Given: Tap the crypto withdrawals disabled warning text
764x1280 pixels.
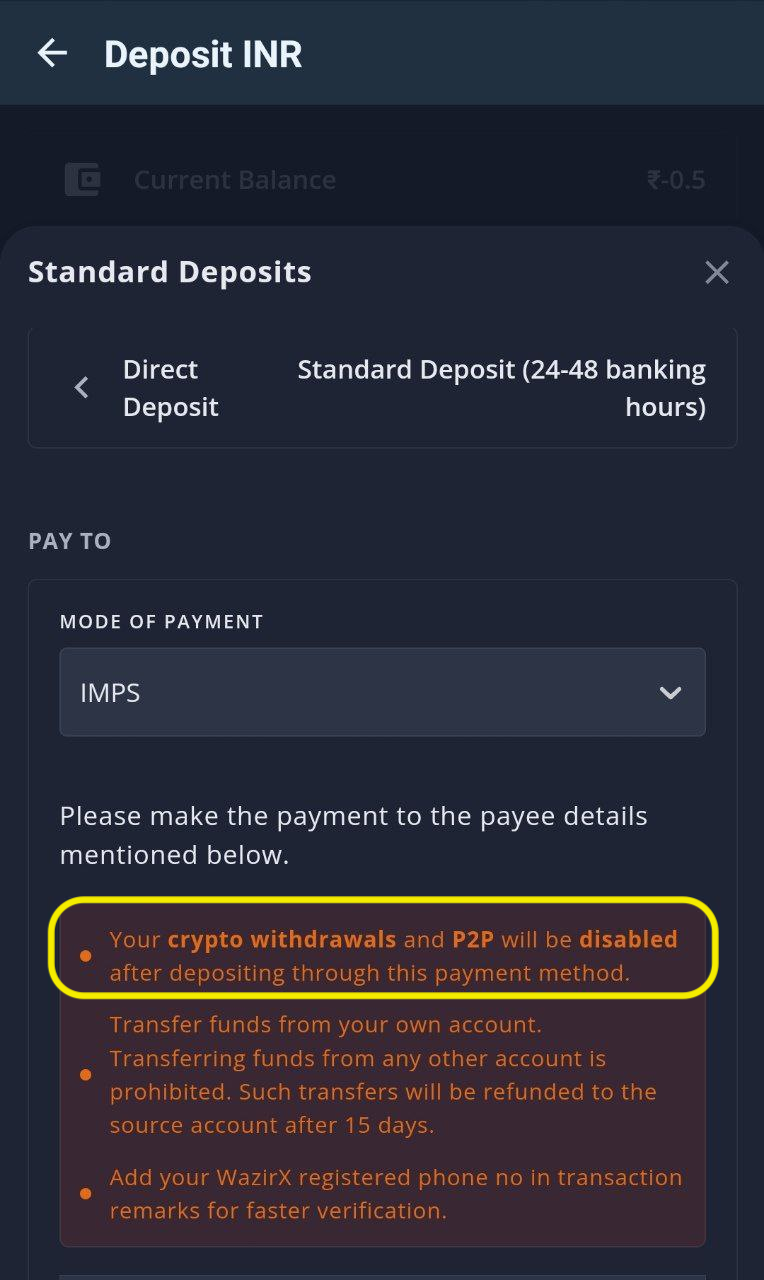Looking at the screenshot, I should (x=393, y=955).
